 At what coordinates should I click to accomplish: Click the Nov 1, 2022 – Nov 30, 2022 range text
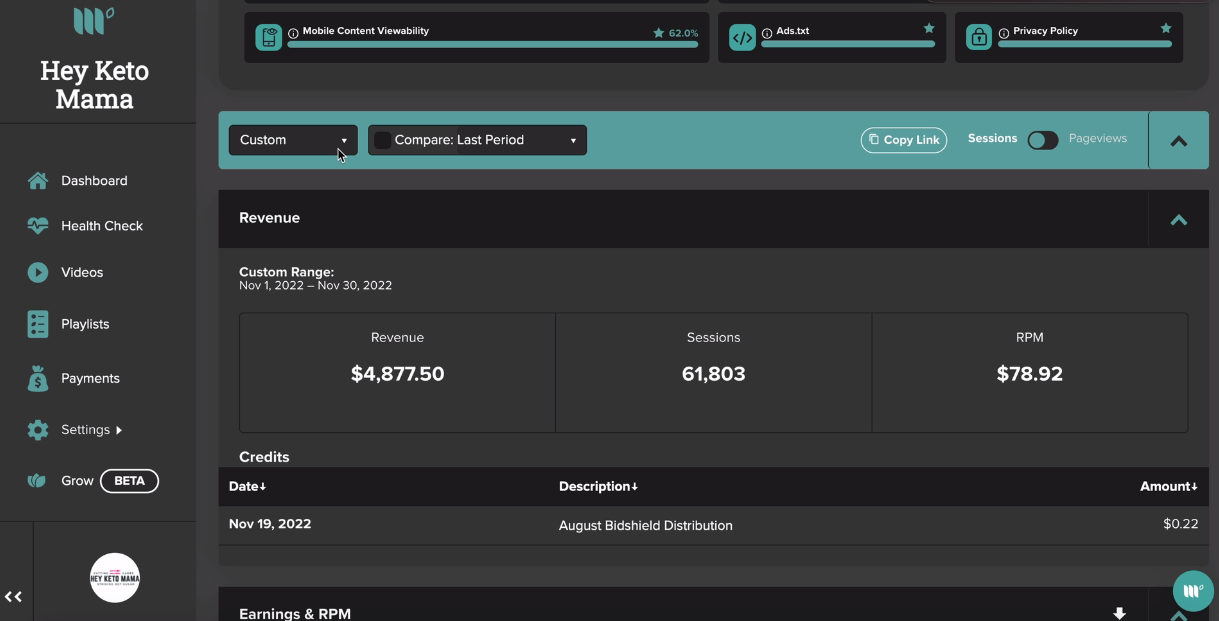pos(315,286)
